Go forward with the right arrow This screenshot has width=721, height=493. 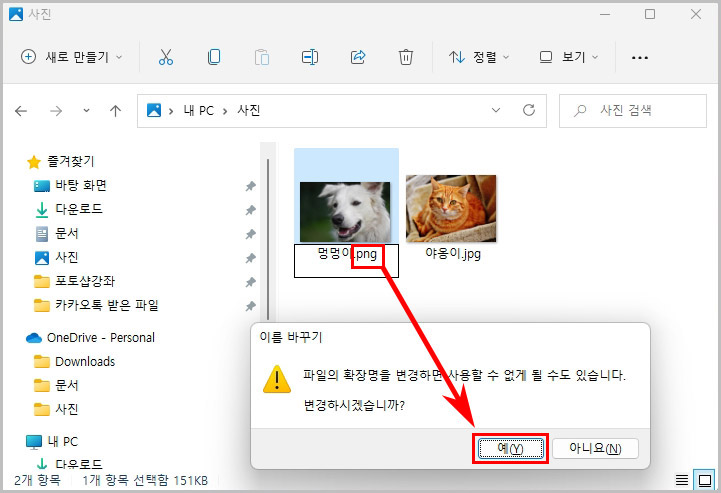point(56,111)
